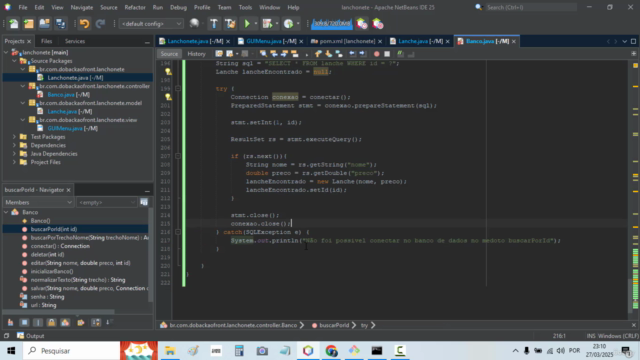Click the Debug Project icon
640x360 pixels.
tap(267, 24)
